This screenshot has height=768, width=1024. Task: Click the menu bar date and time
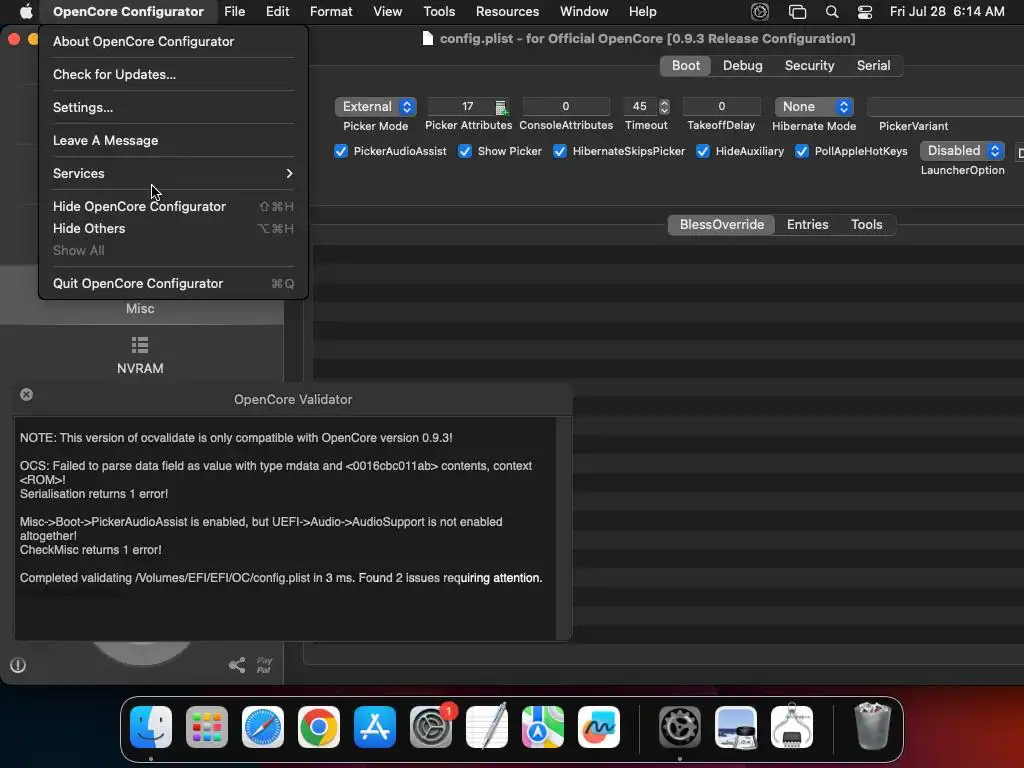pos(947,11)
